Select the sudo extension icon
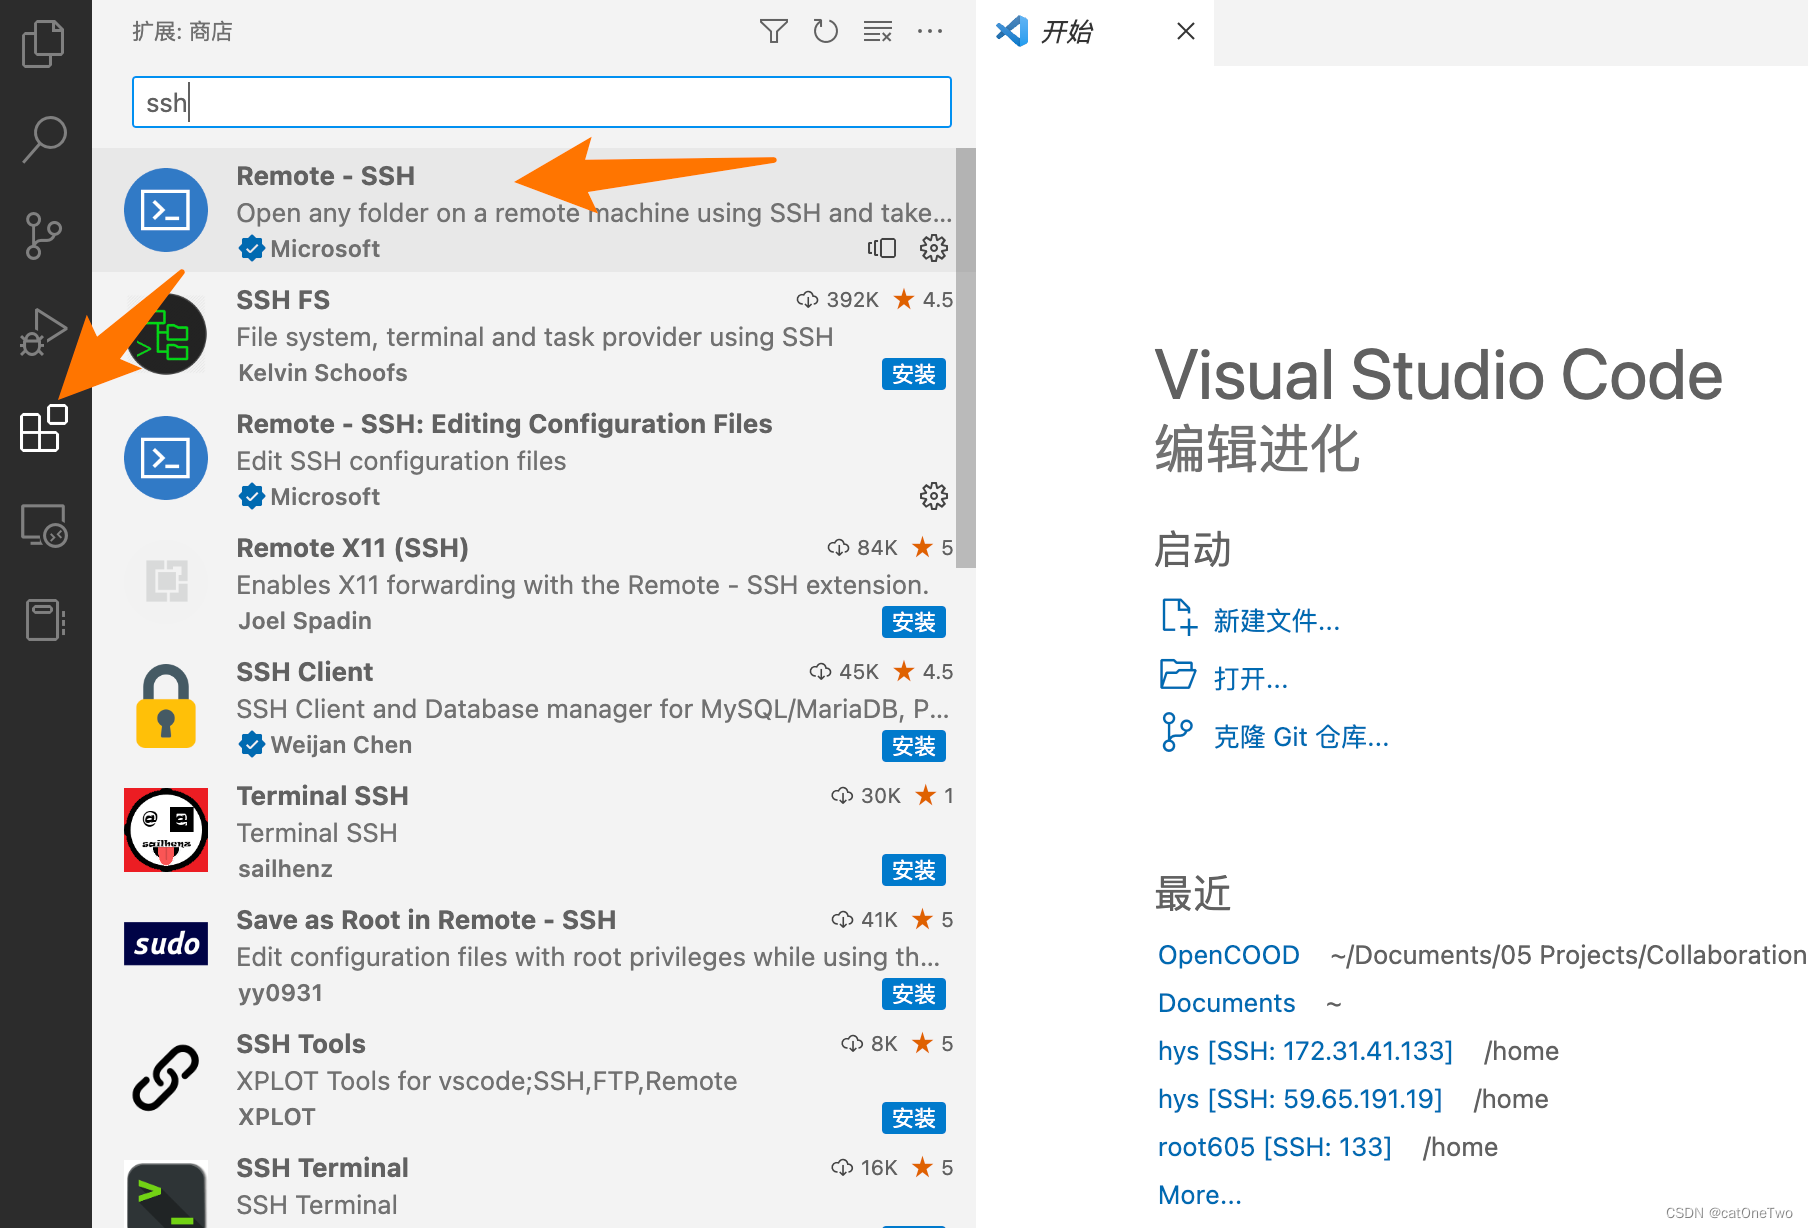The width and height of the screenshot is (1808, 1228). pyautogui.click(x=166, y=943)
